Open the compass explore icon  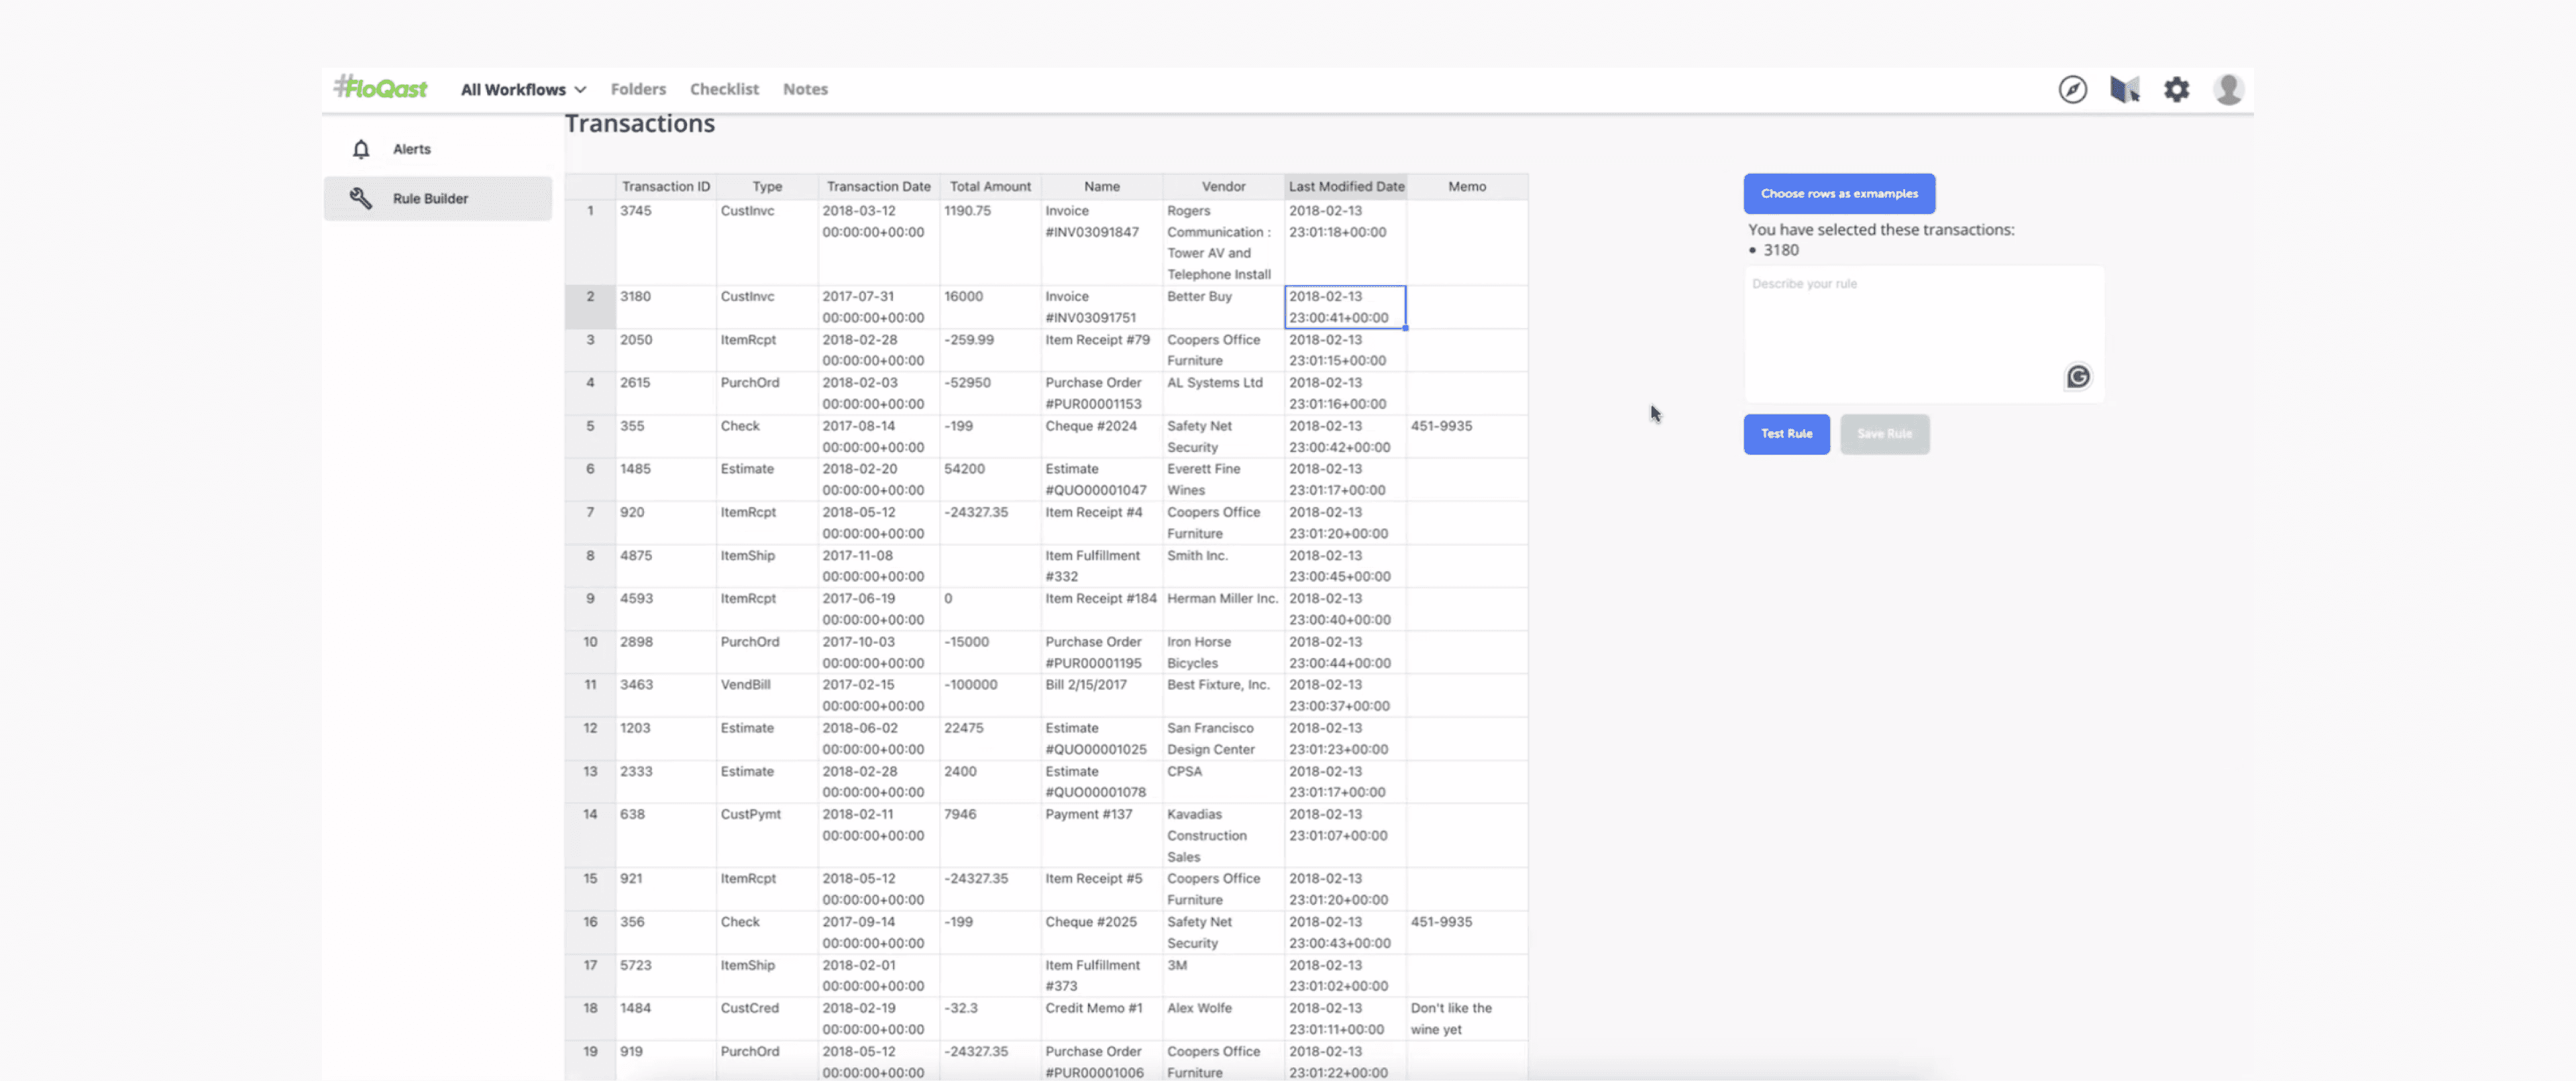(x=2072, y=89)
